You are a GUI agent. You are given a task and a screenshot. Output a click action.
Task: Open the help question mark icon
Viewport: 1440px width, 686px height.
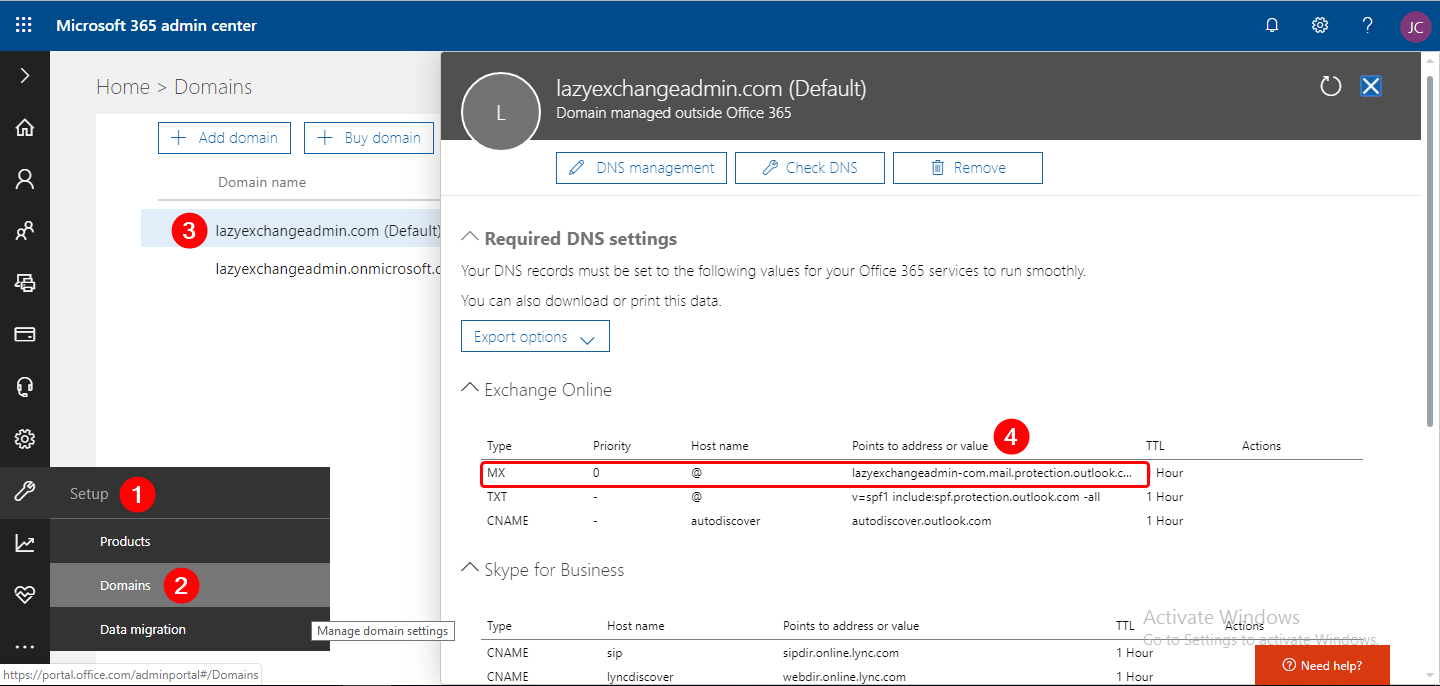tap(1368, 25)
